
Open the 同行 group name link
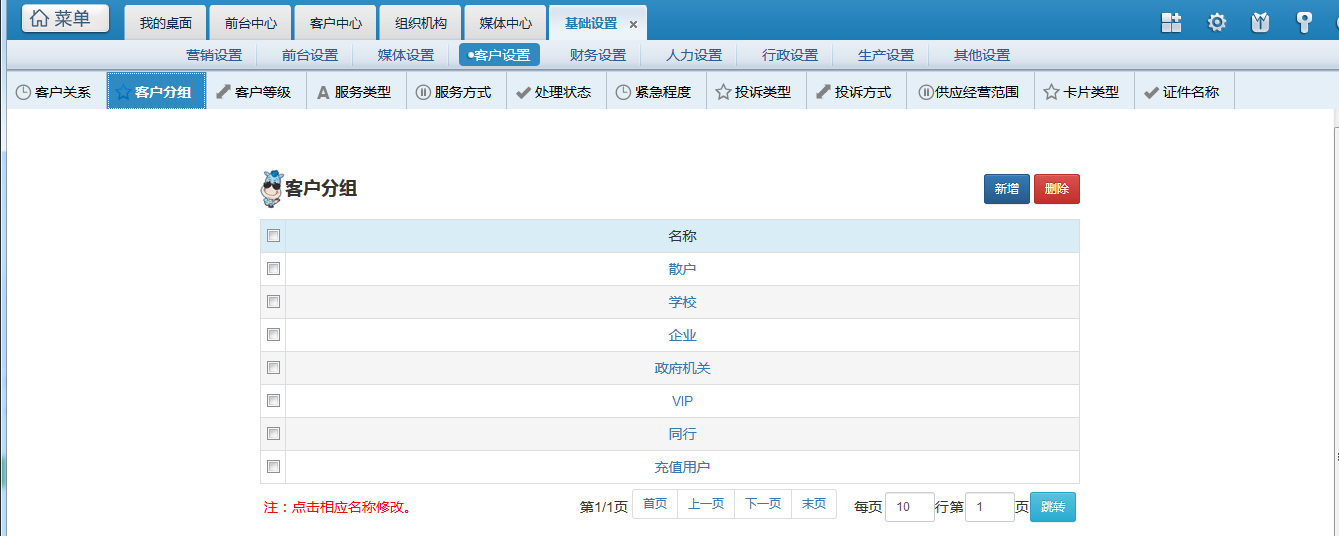[682, 434]
